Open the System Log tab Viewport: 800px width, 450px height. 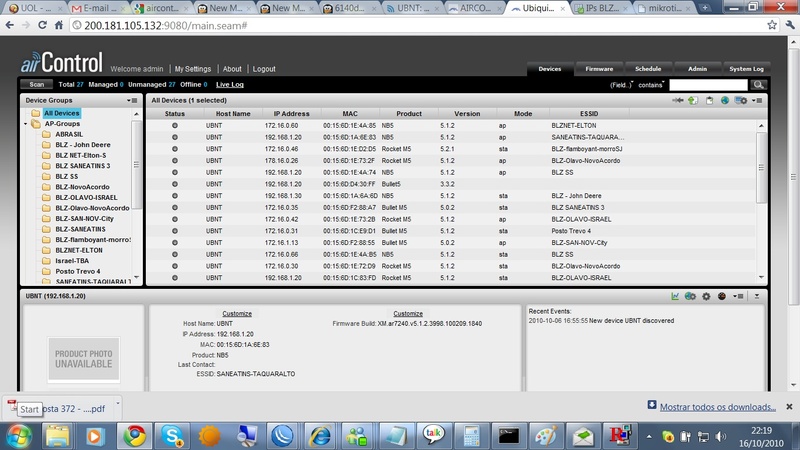[x=746, y=69]
